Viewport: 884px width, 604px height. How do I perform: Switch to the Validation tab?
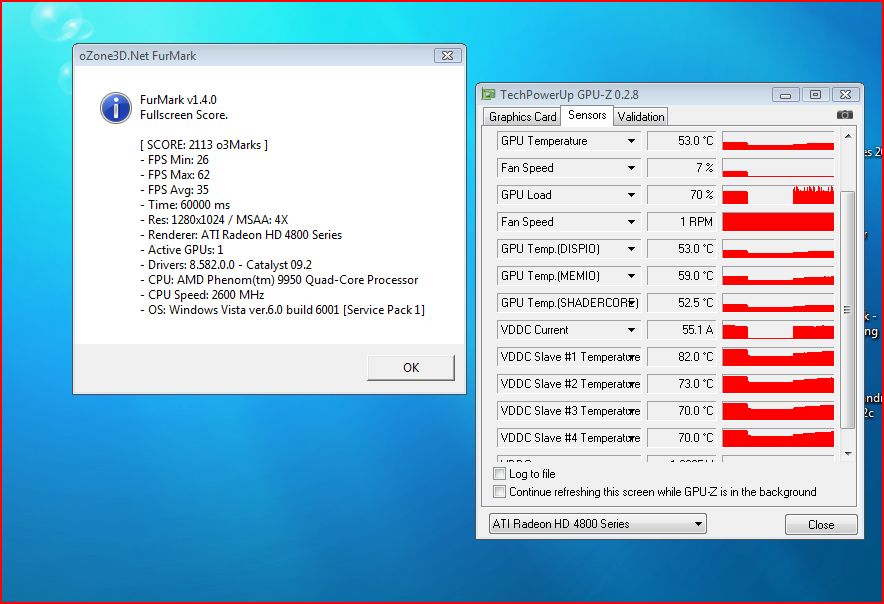[x=640, y=117]
